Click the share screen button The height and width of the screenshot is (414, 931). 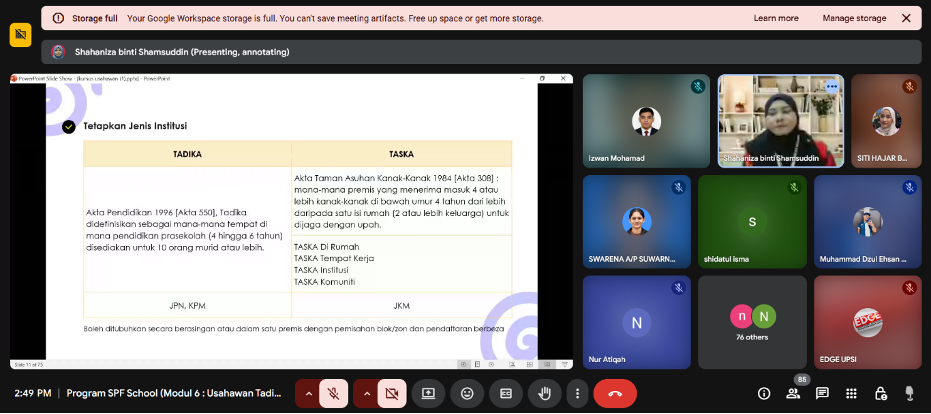click(428, 393)
